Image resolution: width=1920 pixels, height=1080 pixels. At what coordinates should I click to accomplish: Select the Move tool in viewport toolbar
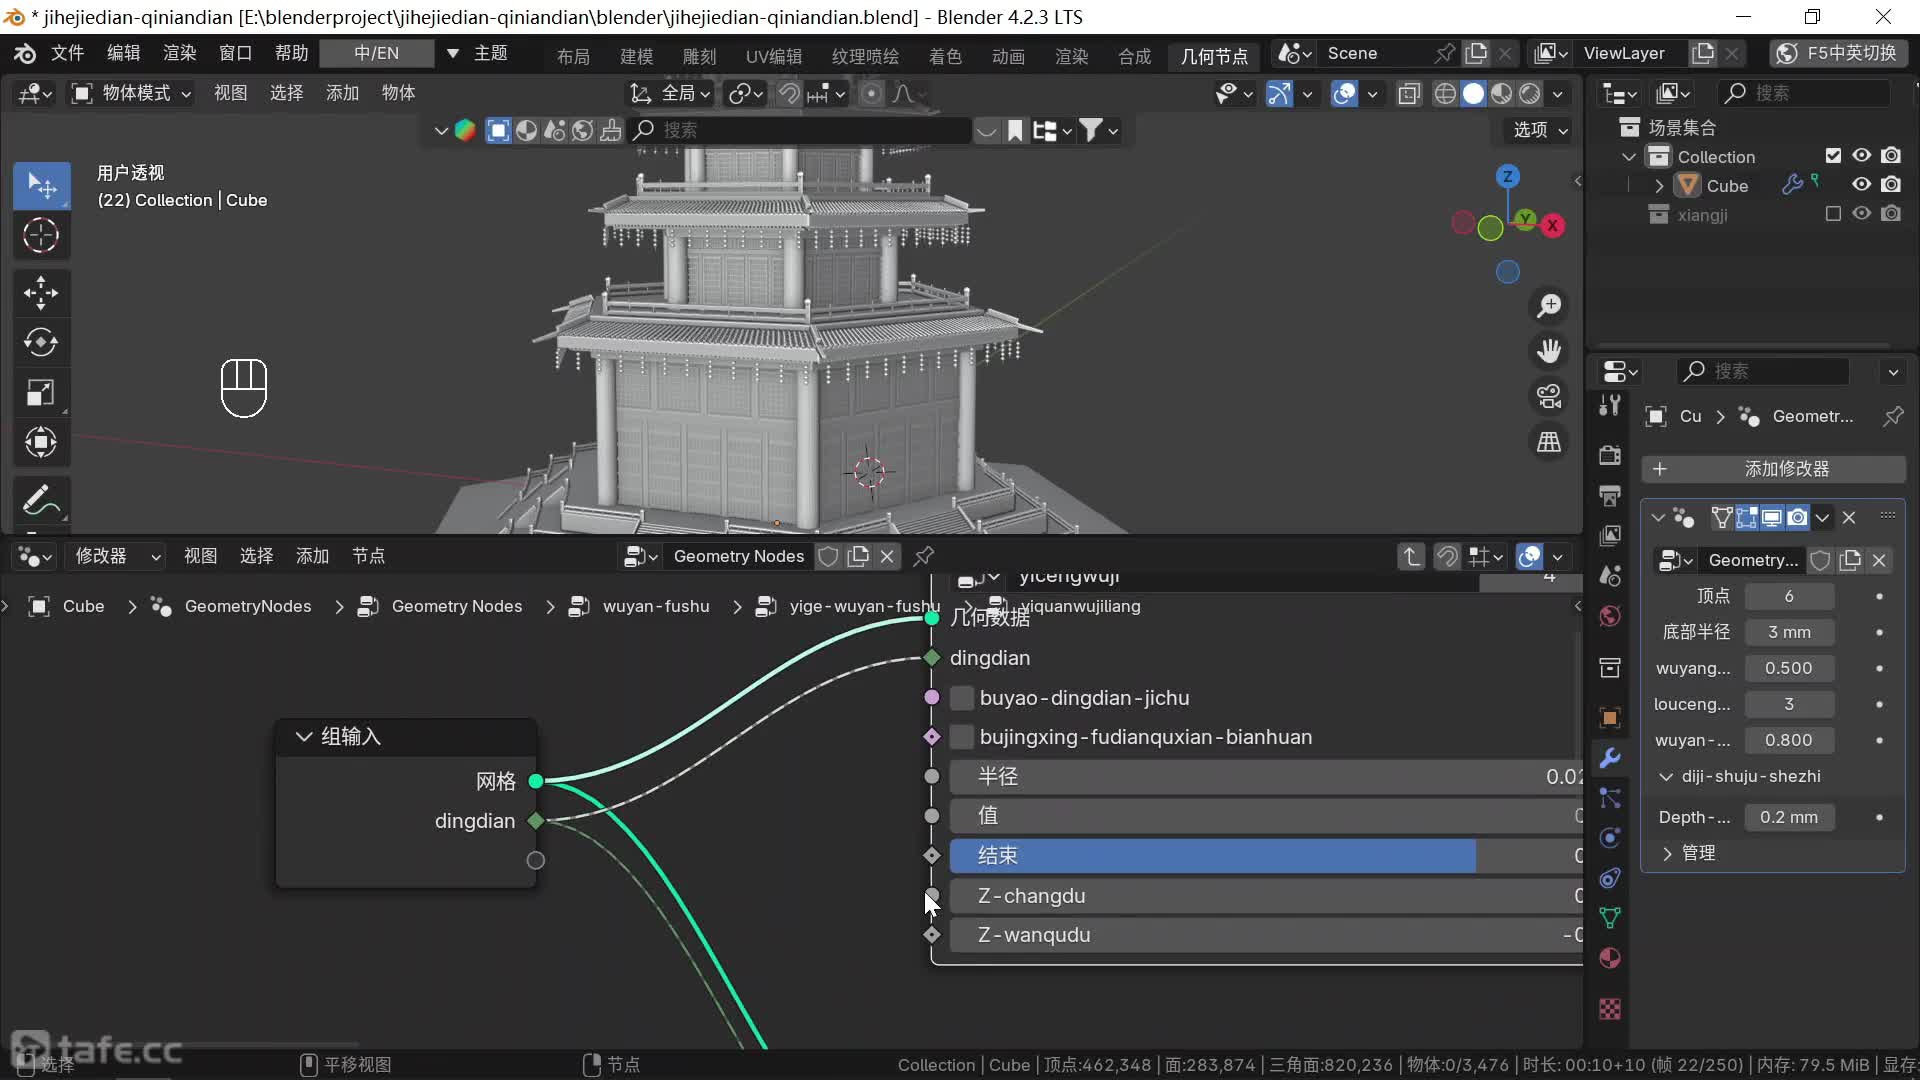(x=40, y=293)
